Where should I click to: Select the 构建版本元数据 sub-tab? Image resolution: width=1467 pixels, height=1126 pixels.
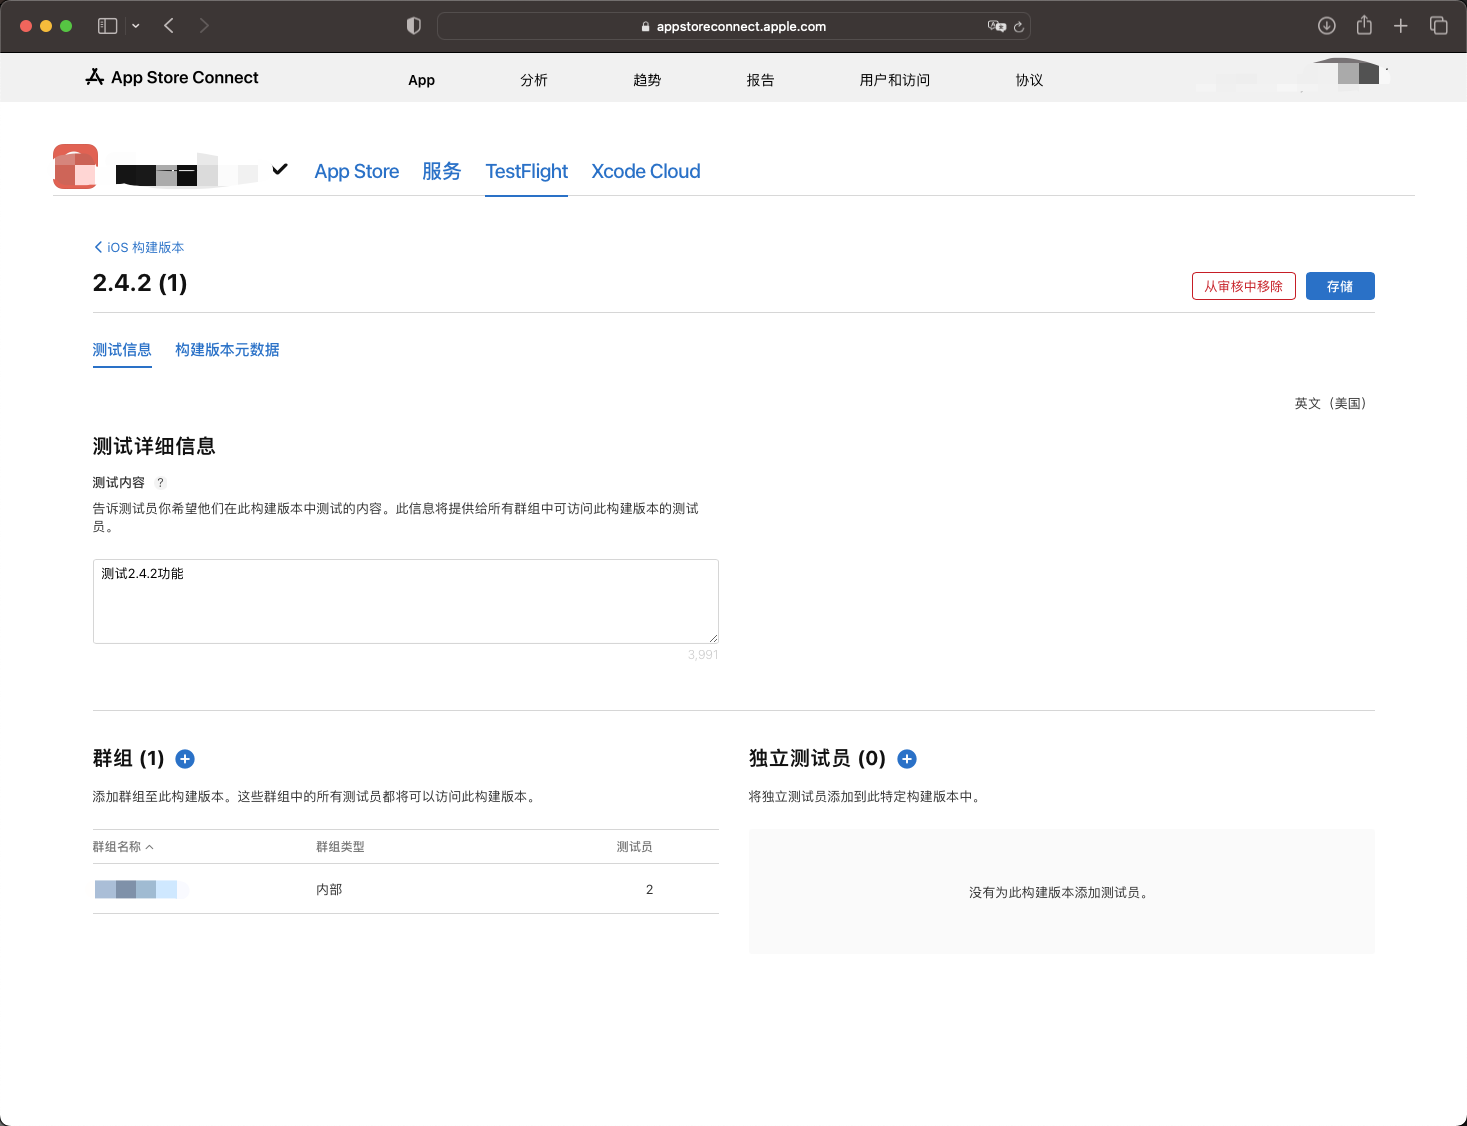(x=227, y=350)
